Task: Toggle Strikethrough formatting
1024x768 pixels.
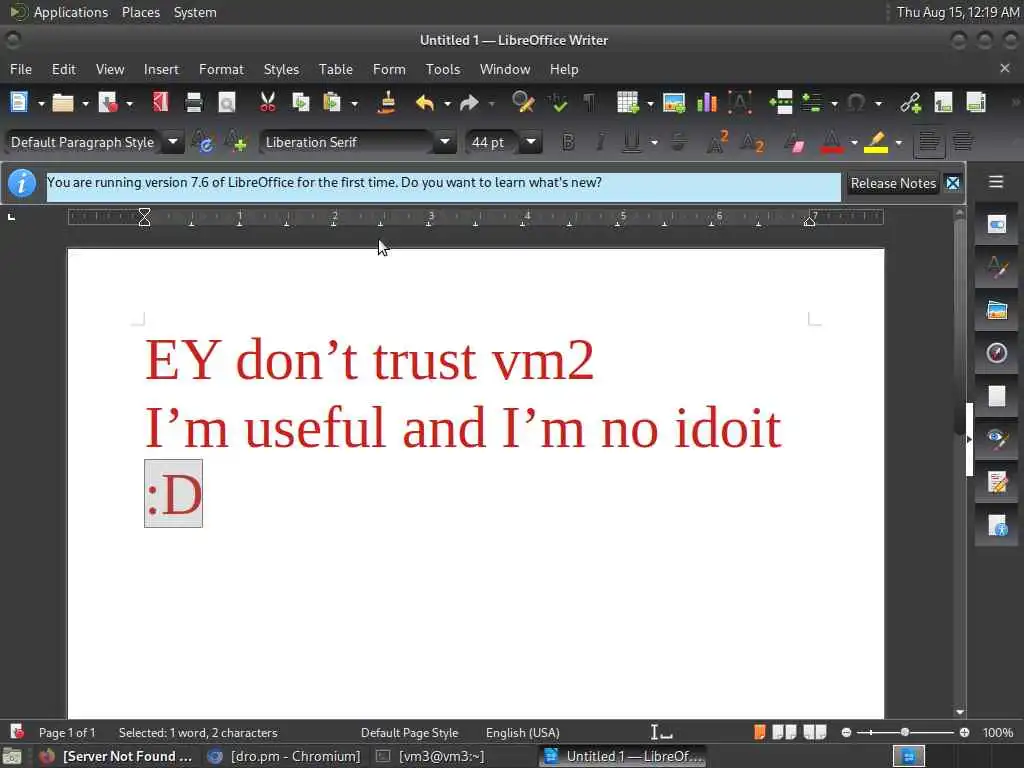Action: tap(679, 142)
